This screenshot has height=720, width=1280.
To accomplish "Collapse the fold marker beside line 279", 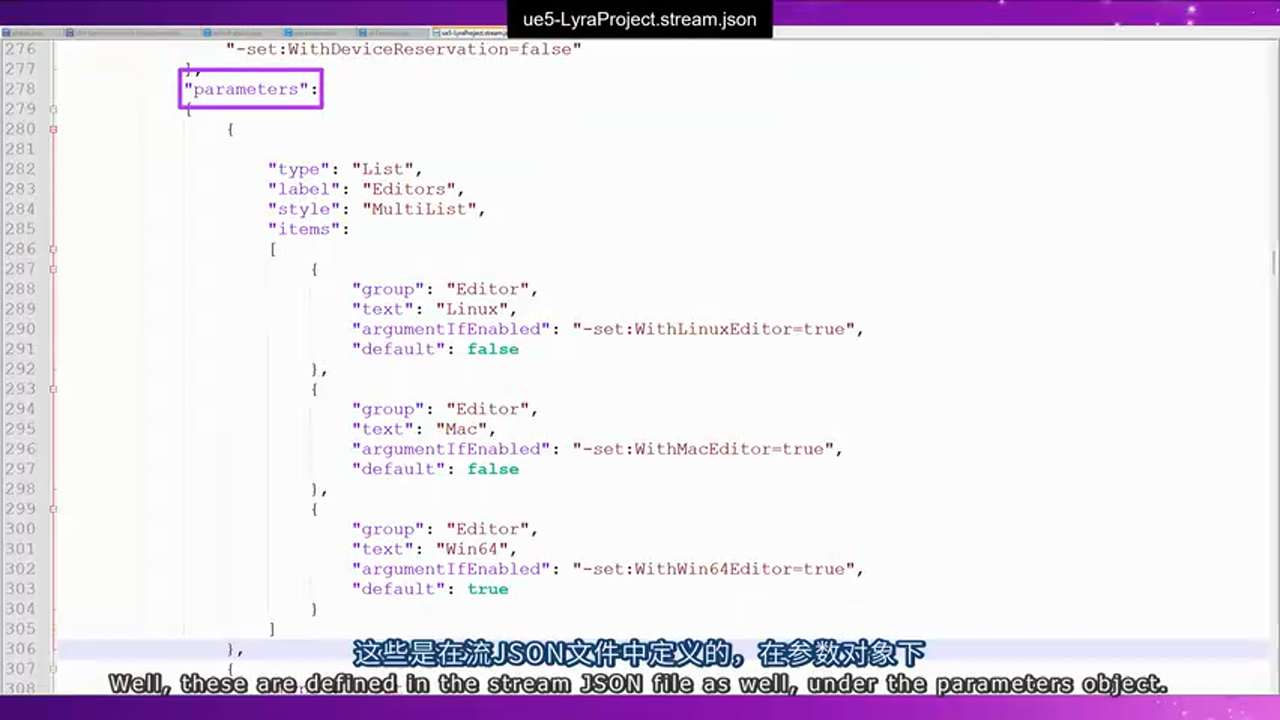I will coord(52,109).
